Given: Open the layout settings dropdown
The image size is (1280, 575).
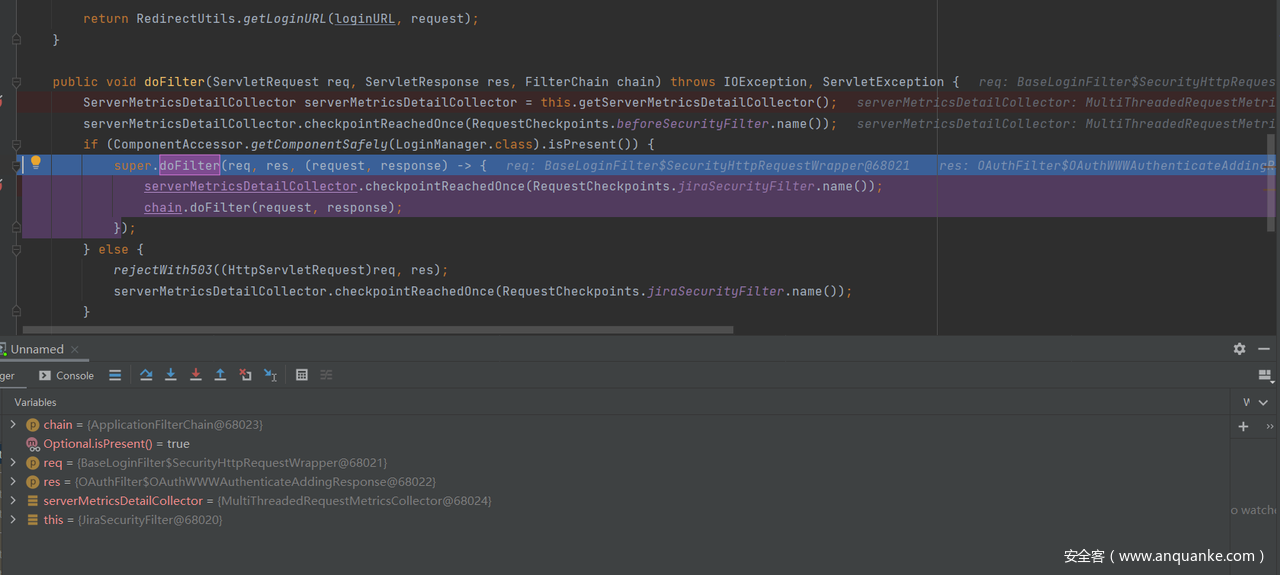Looking at the screenshot, I should coord(1265,375).
